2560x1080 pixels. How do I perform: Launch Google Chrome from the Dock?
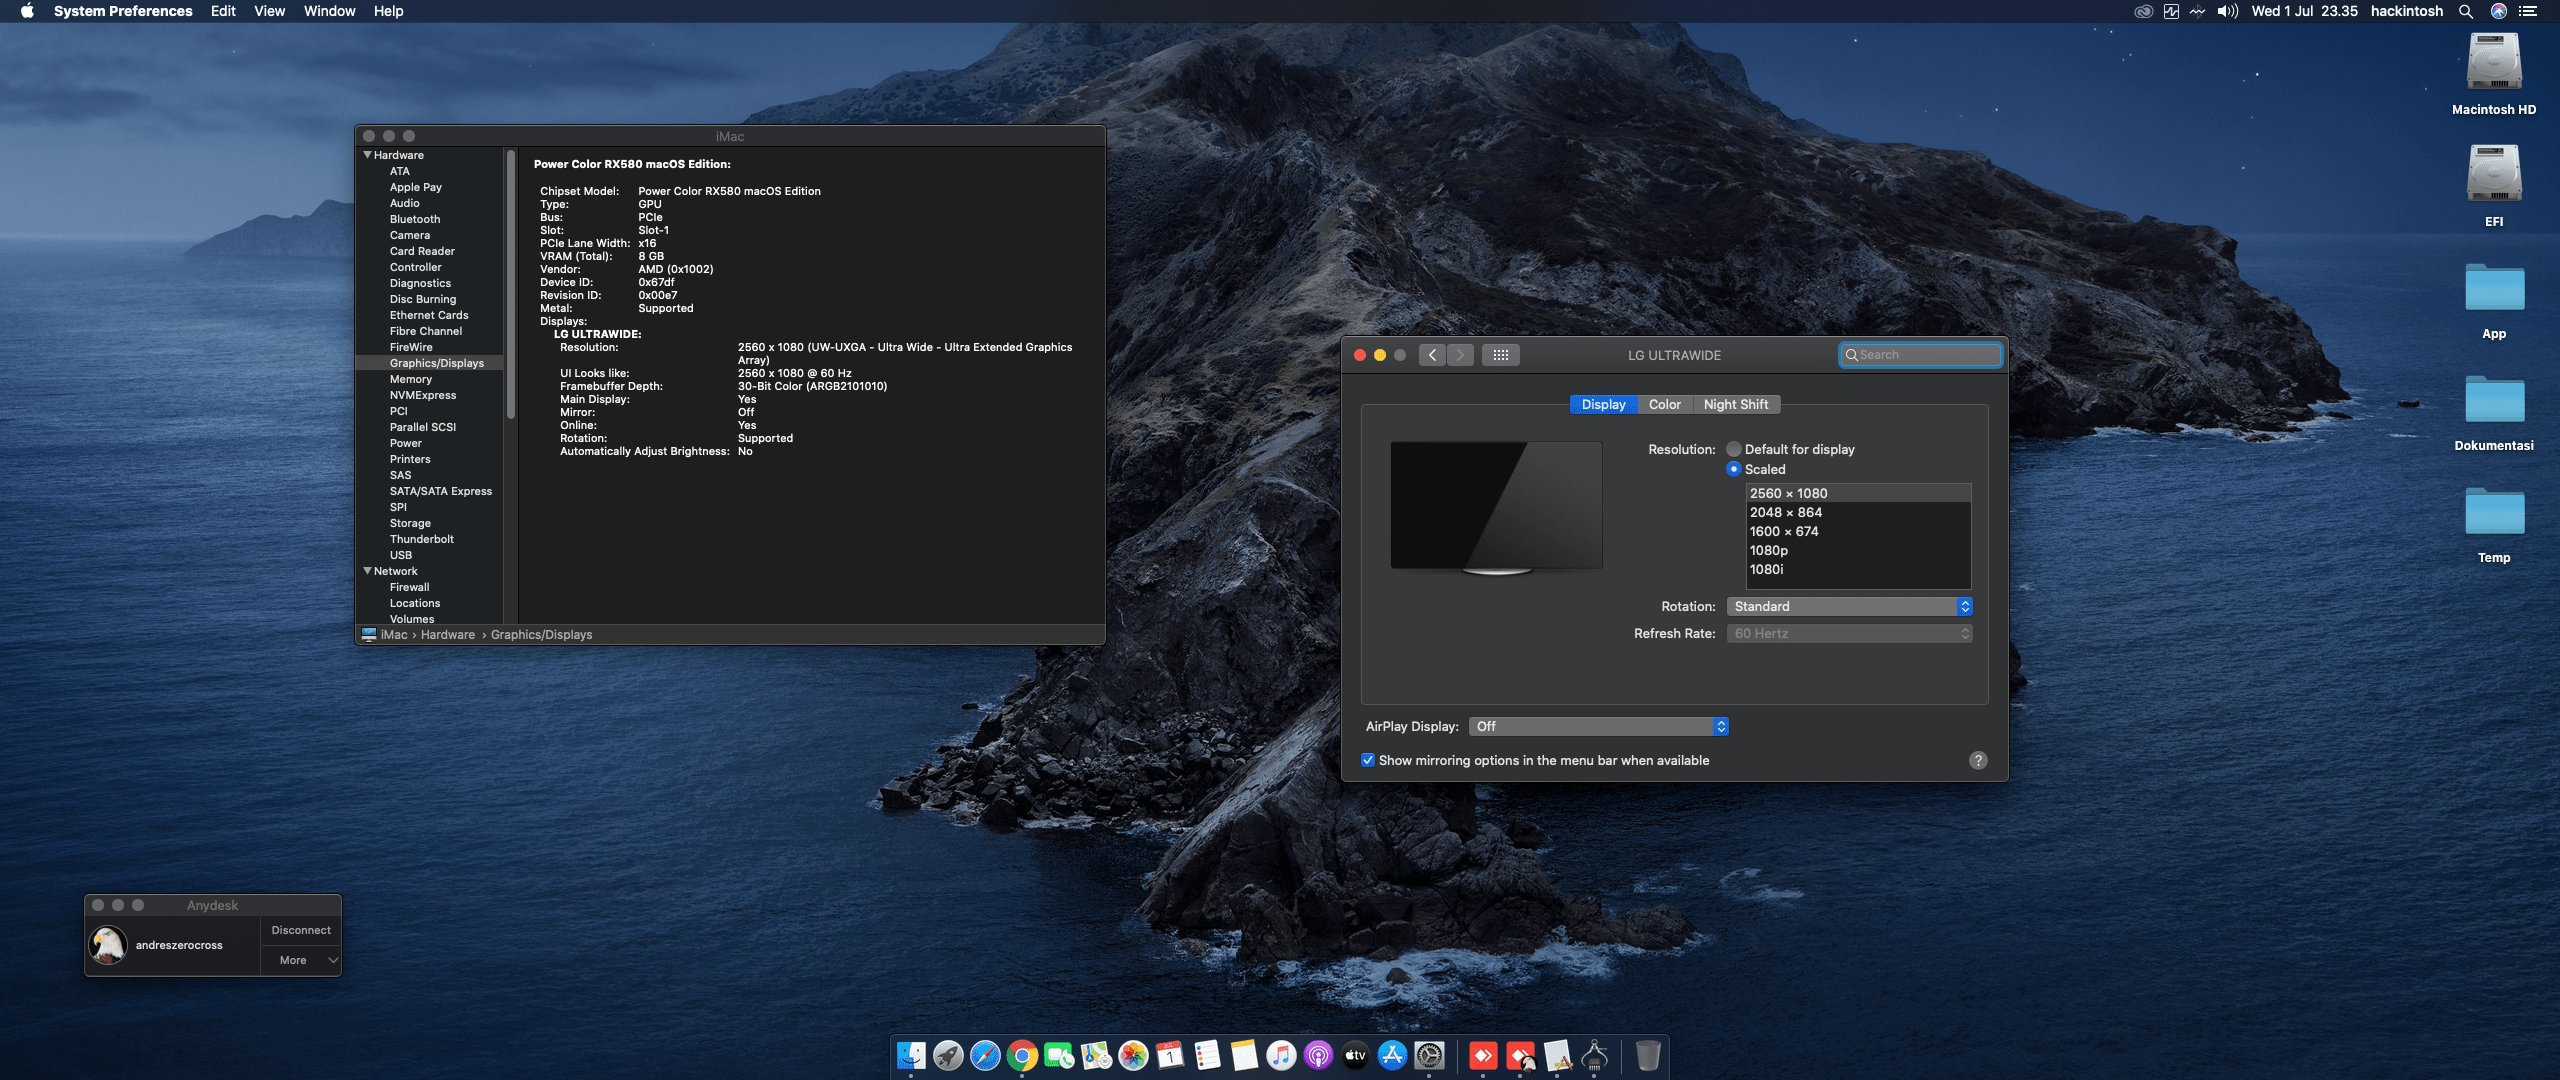(x=1021, y=1056)
